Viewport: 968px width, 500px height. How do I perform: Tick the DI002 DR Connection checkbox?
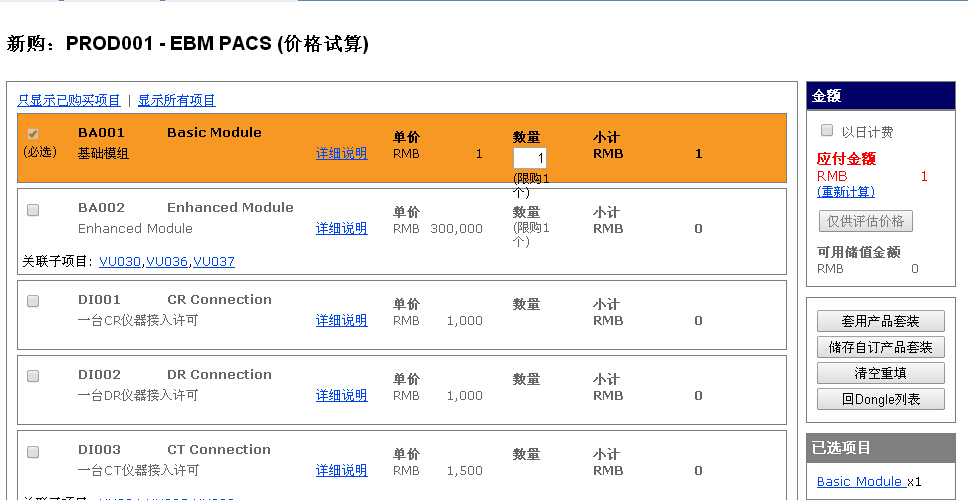click(x=33, y=376)
